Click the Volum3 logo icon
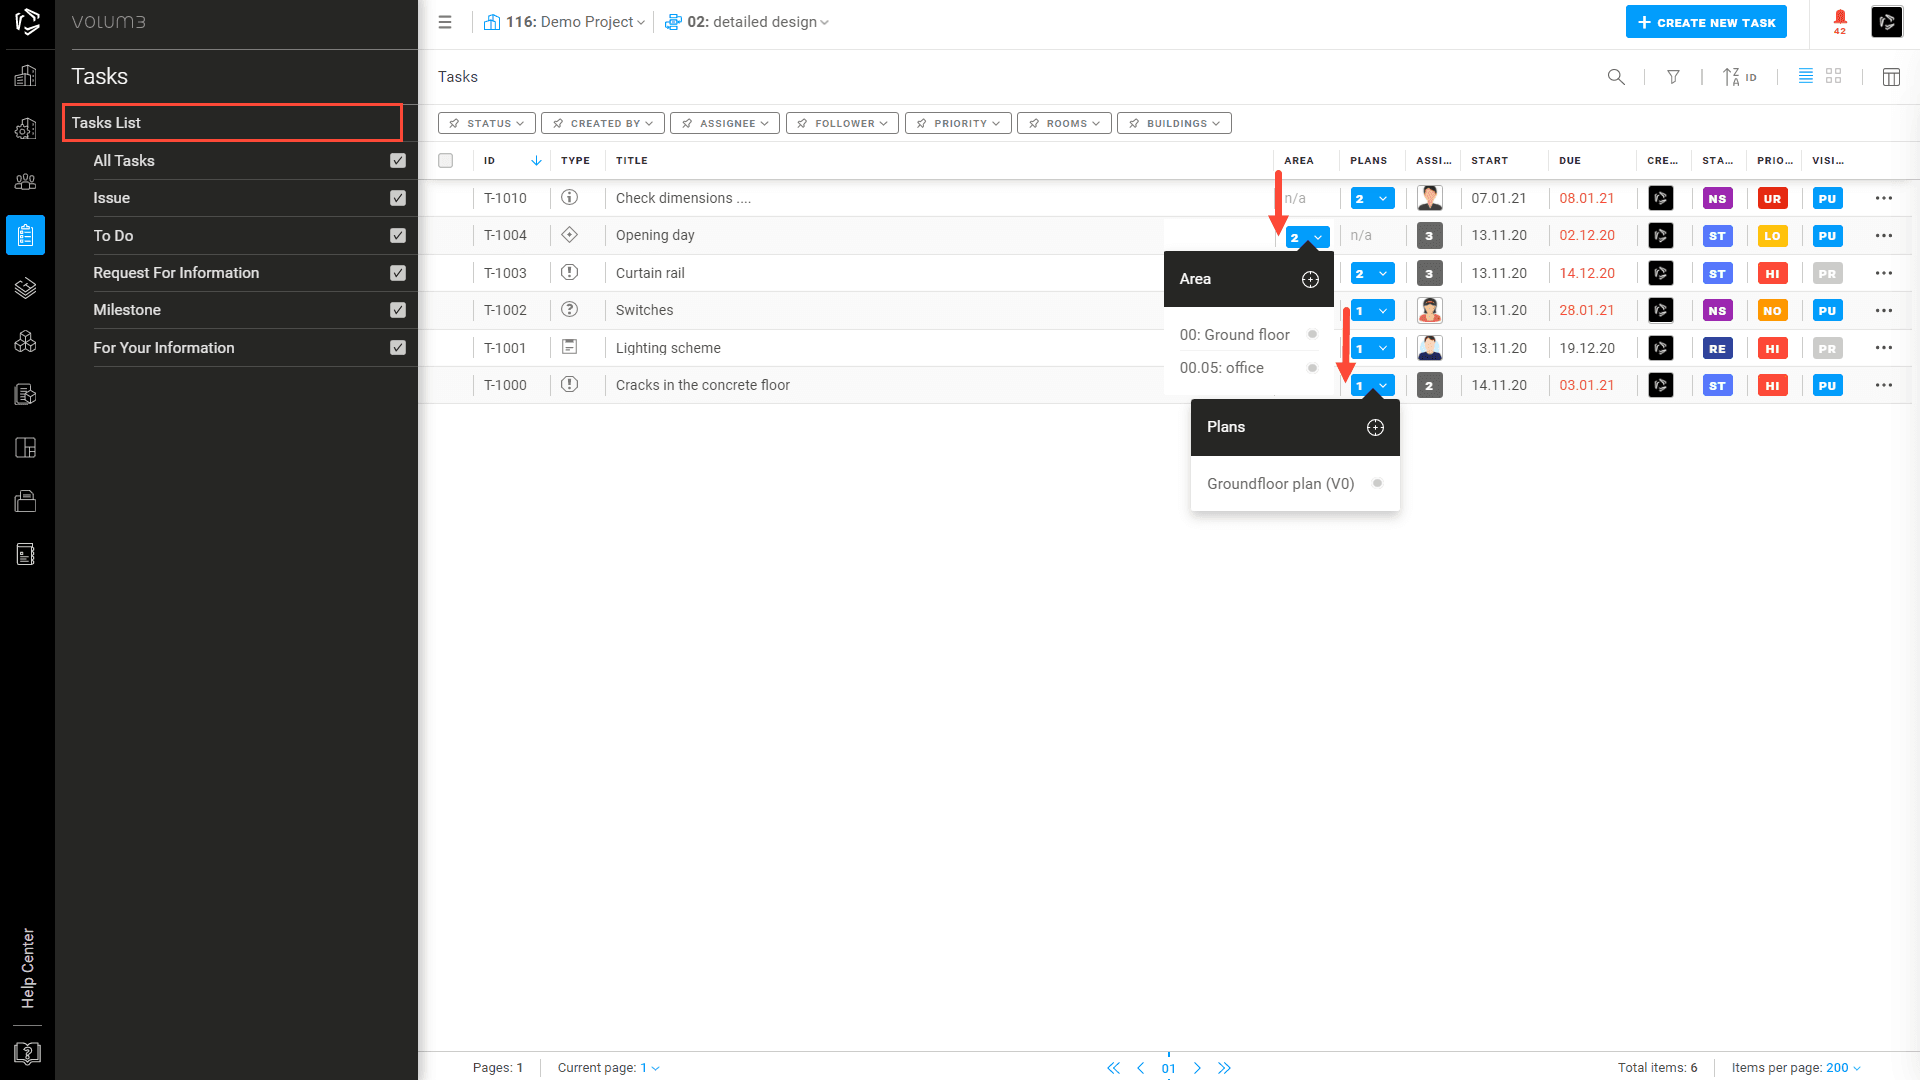The width and height of the screenshot is (1920, 1080). pyautogui.click(x=27, y=21)
